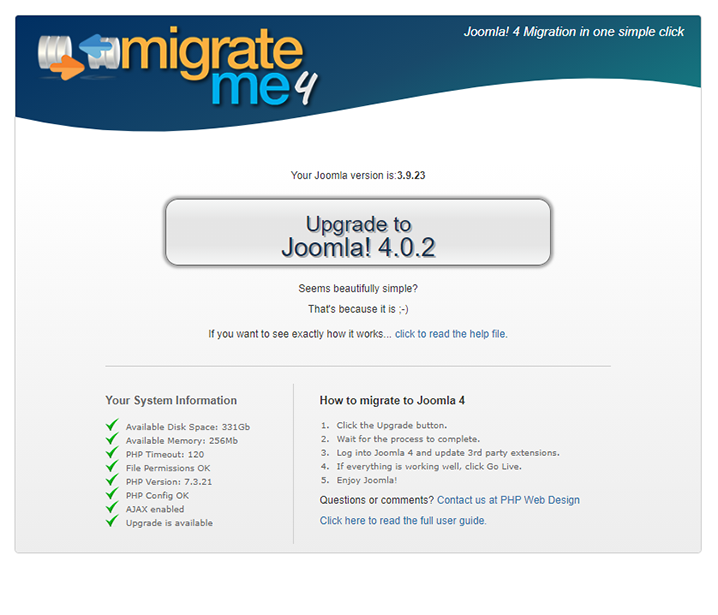Select text 'PHP Timeout: 120'
This screenshot has height=615, width=718.
pos(165,454)
